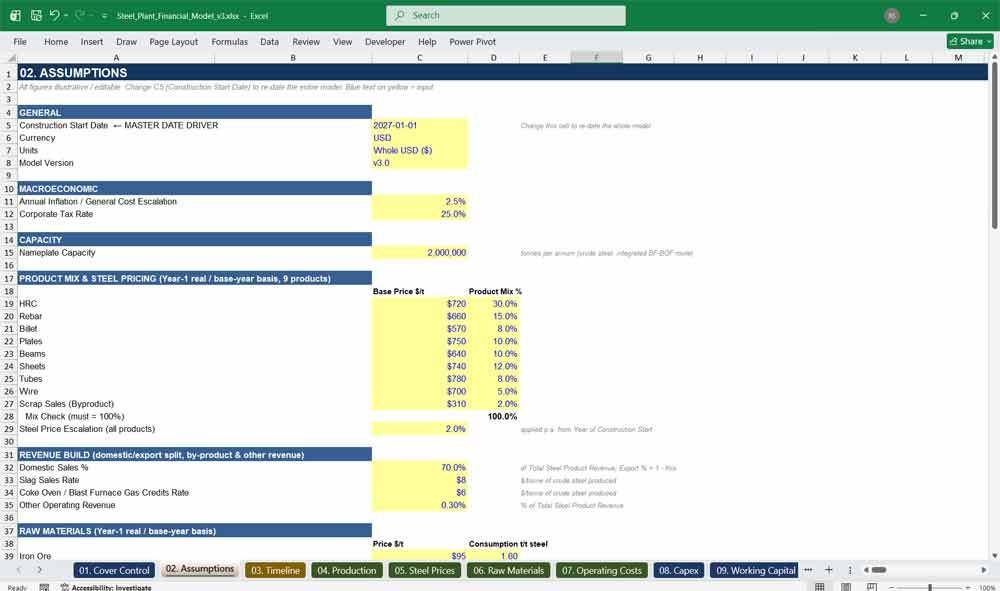Viewport: 1000px width, 591px height.
Task: Undo the last action
Action: coord(54,15)
